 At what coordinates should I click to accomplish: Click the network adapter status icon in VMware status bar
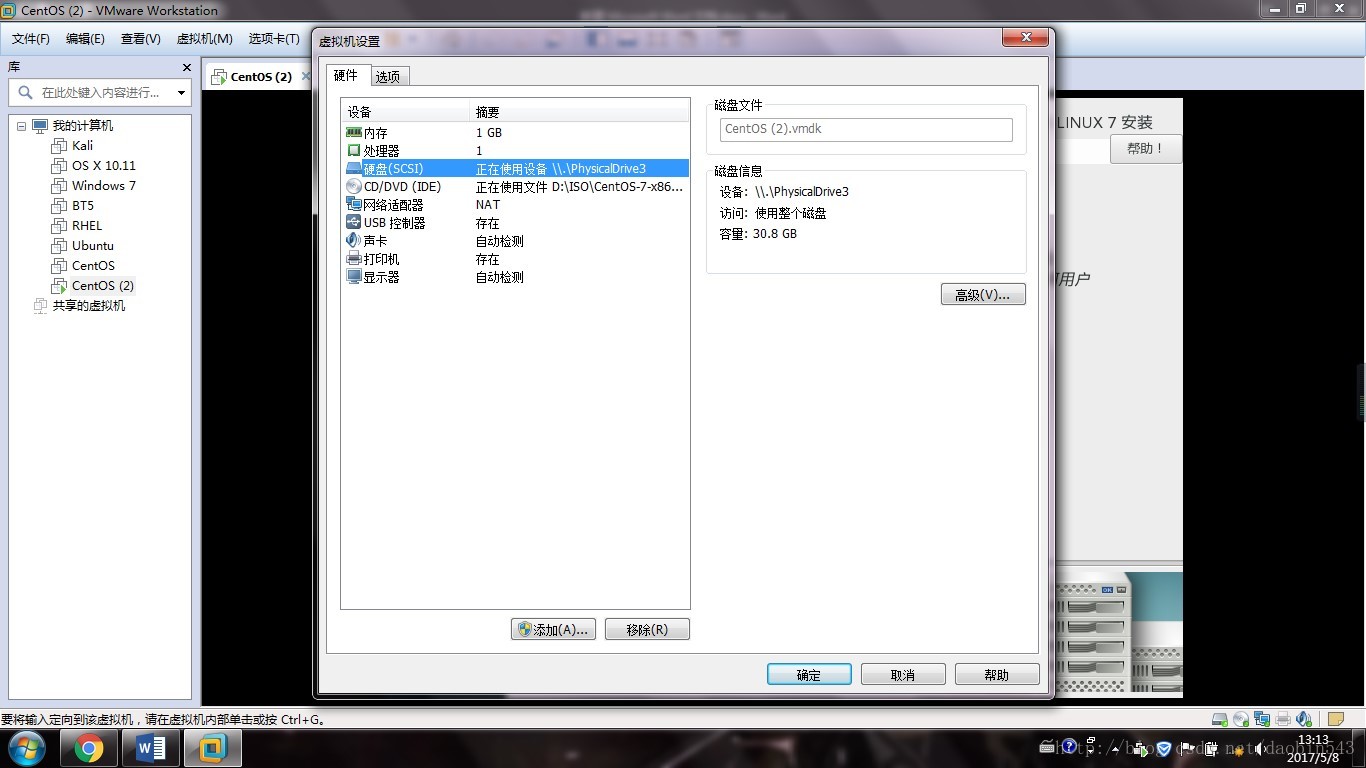[1262, 719]
